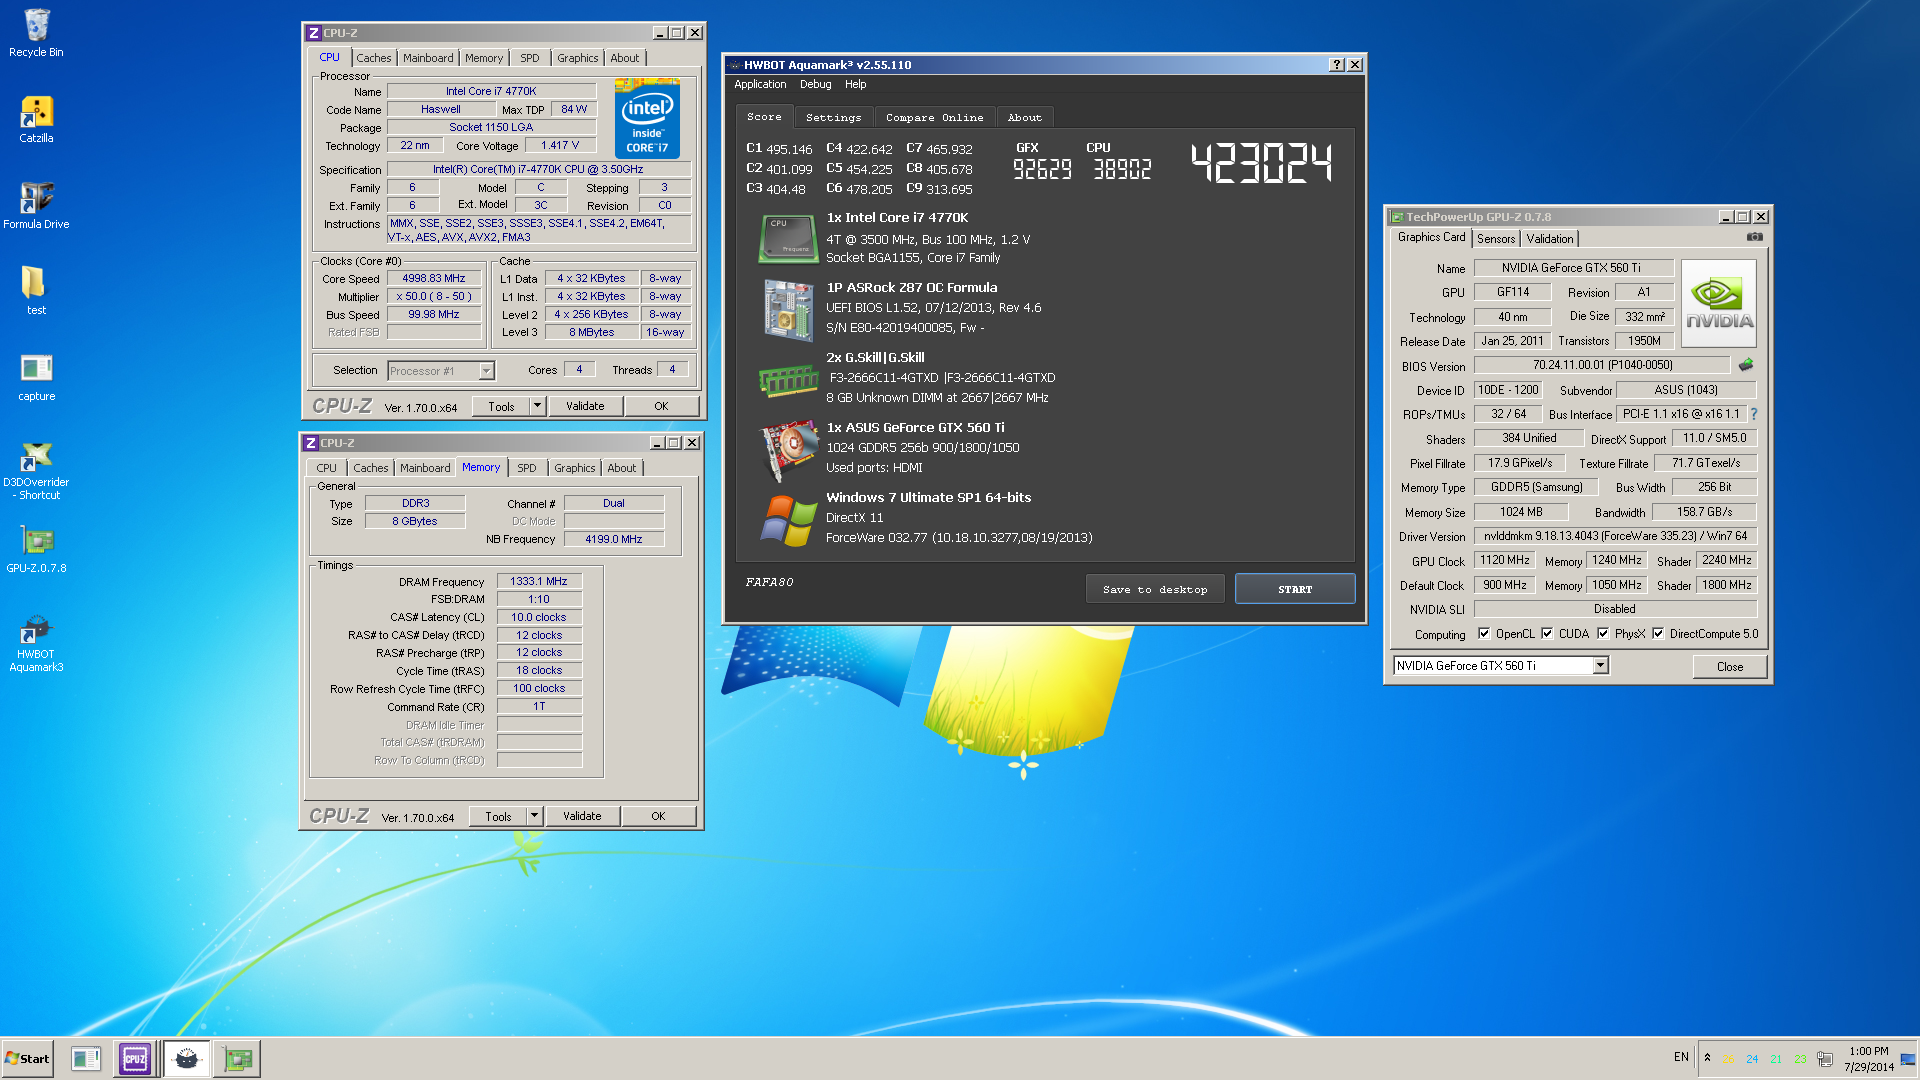Open Mainboard tab in top CPU-Z window
Image resolution: width=1920 pixels, height=1080 pixels.
[x=428, y=58]
